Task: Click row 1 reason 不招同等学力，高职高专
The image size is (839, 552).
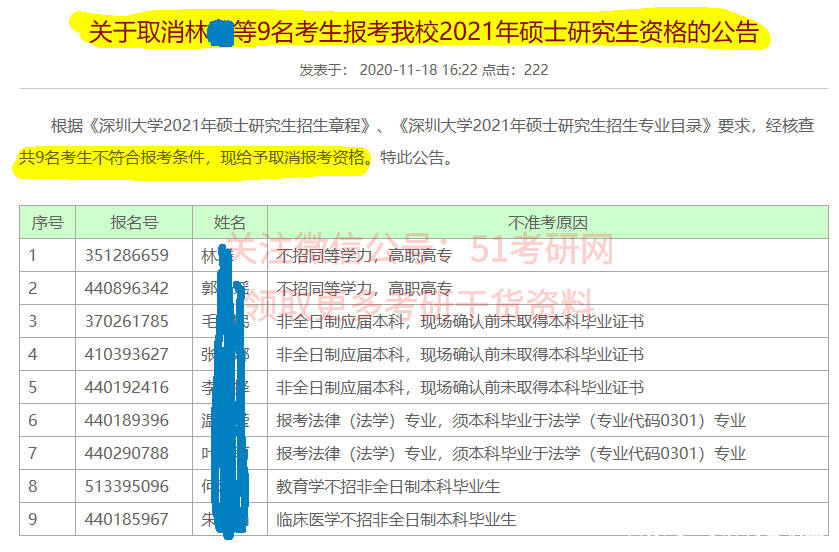Action: click(x=364, y=256)
